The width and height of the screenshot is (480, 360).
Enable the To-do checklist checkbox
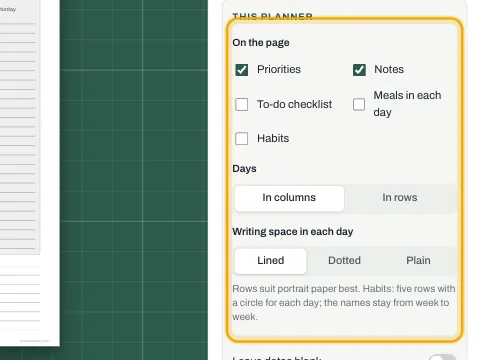tap(241, 104)
